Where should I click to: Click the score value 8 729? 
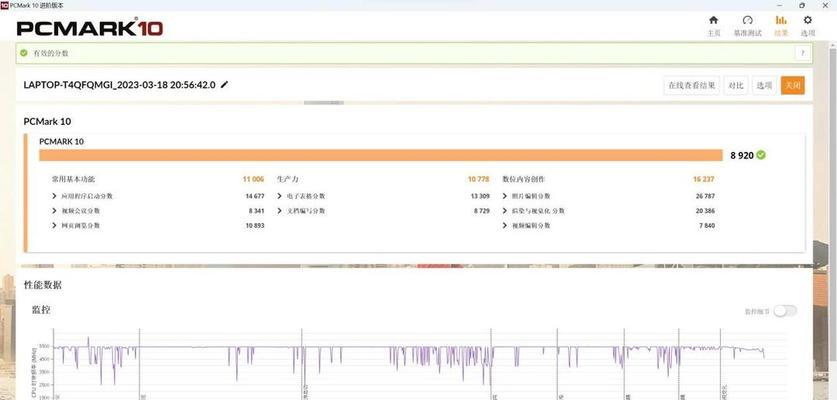tap(481, 211)
